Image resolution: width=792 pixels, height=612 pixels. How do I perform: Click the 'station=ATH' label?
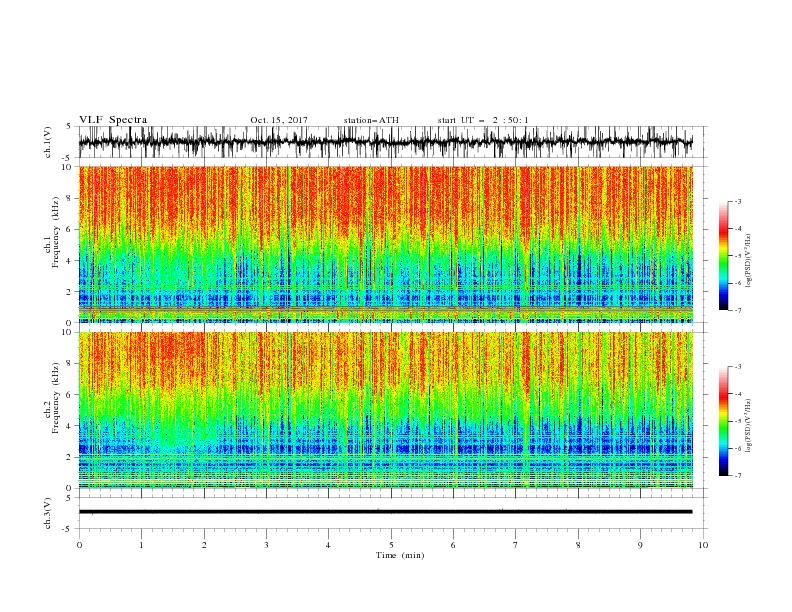pyautogui.click(x=371, y=120)
